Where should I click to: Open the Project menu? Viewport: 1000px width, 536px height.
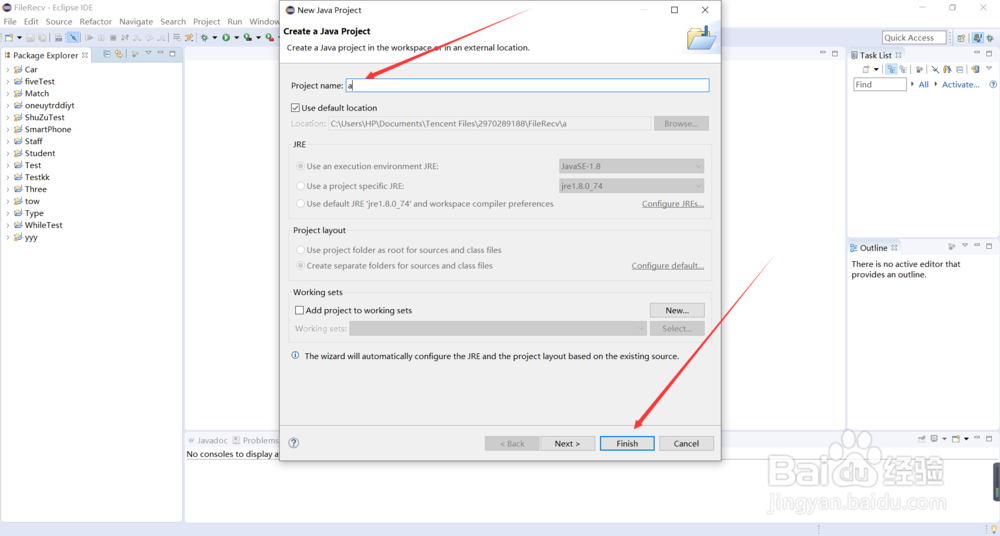(x=207, y=22)
